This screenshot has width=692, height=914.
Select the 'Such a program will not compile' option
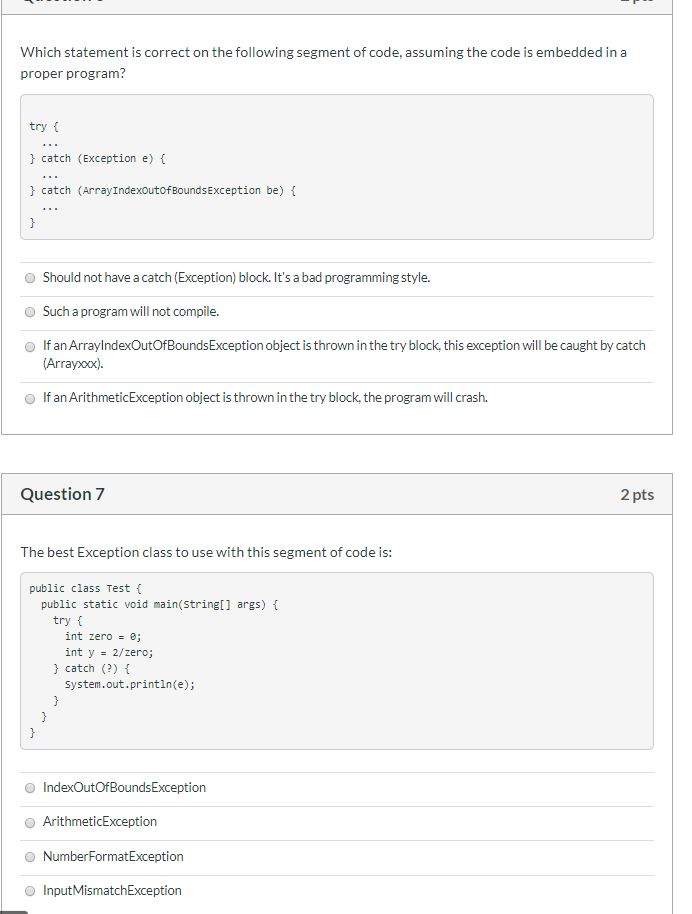[x=30, y=311]
